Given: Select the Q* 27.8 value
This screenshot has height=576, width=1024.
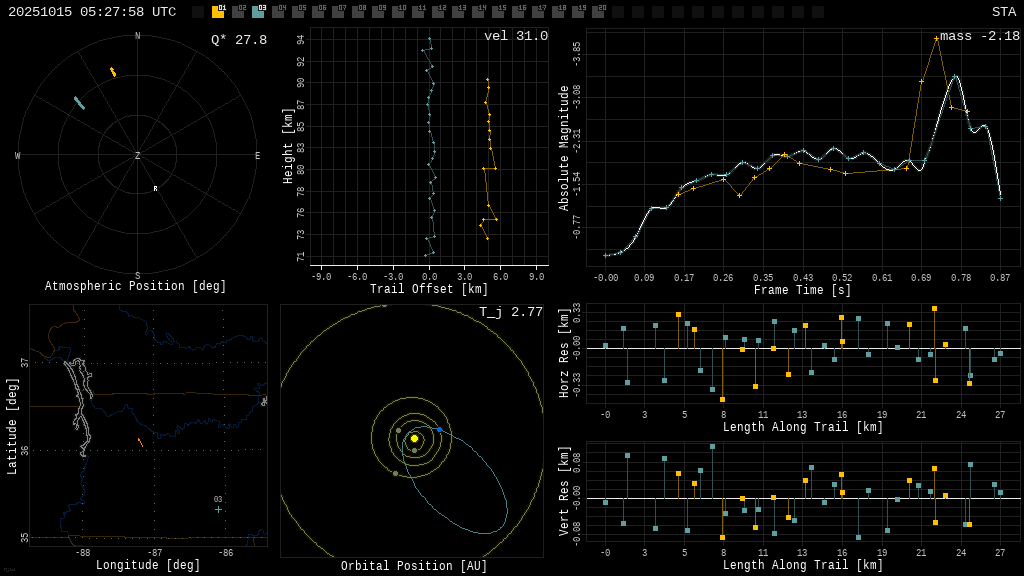Looking at the screenshot, I should click(x=238, y=40).
